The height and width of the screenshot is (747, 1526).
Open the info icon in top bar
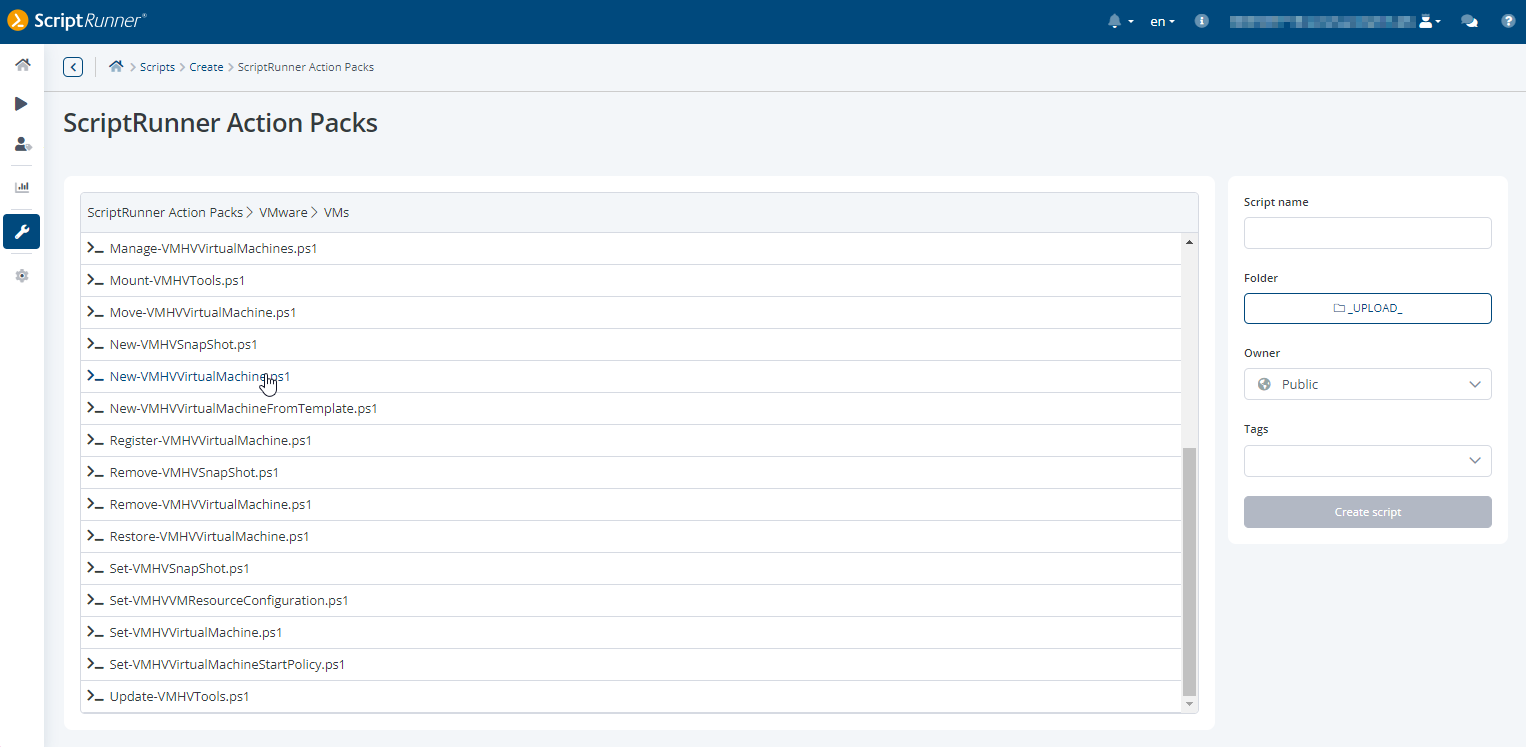point(1202,21)
